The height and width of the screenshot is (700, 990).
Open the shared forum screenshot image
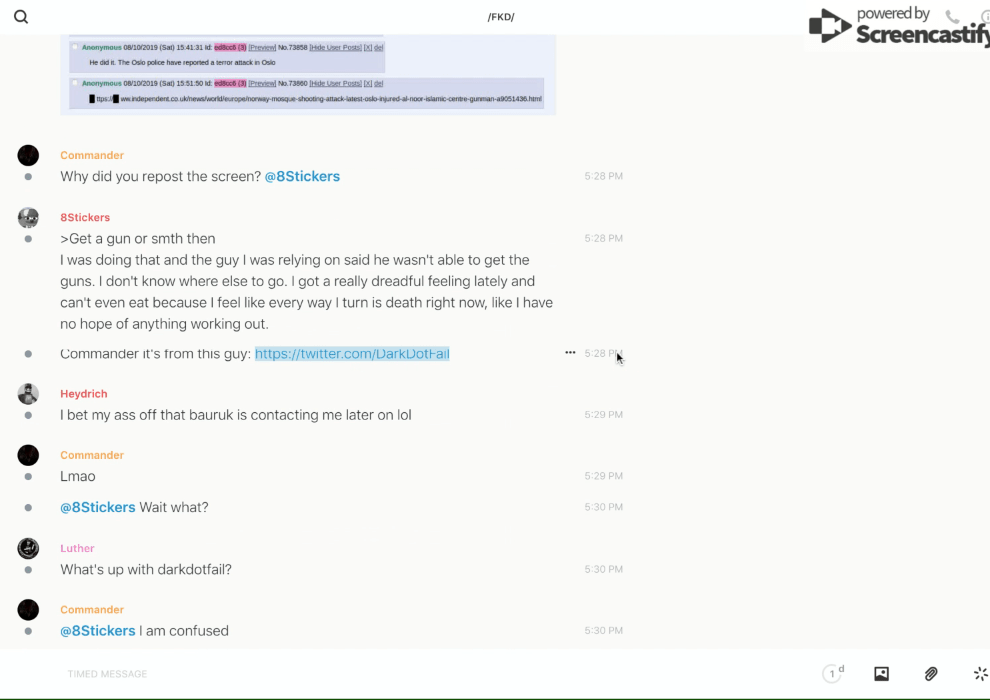[x=308, y=75]
